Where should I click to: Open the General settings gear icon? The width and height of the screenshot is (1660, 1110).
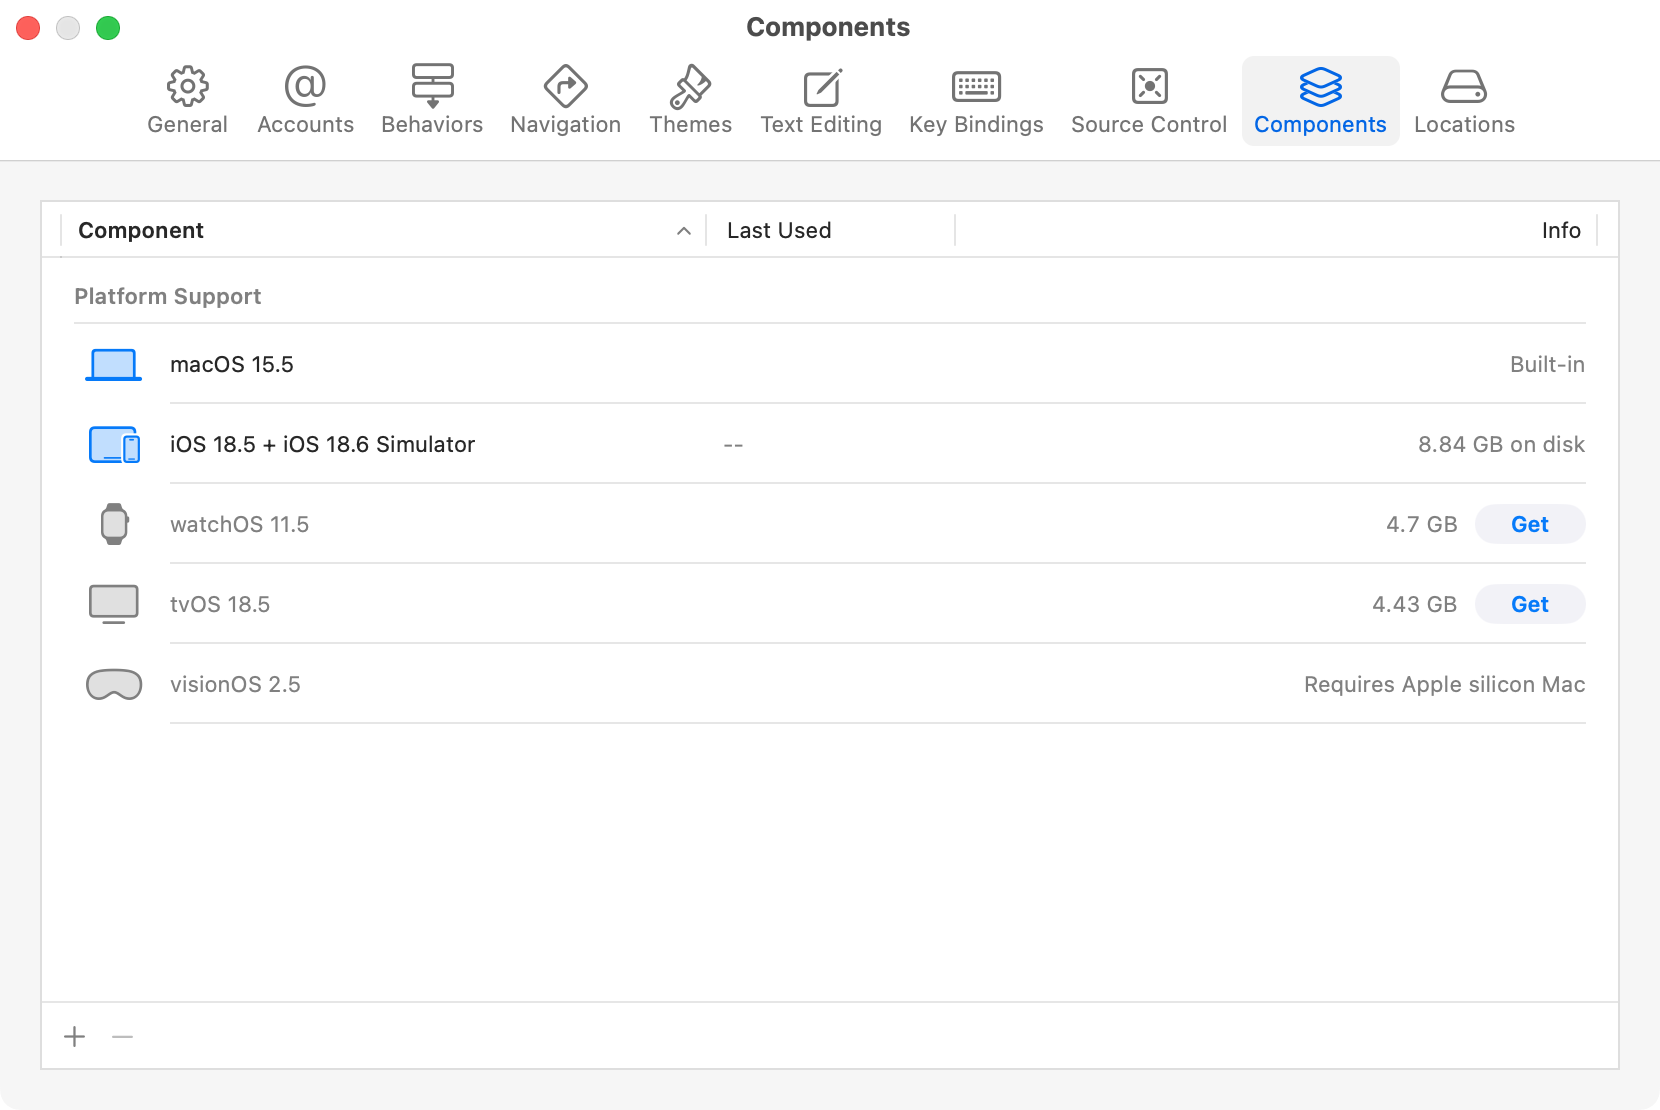187,86
